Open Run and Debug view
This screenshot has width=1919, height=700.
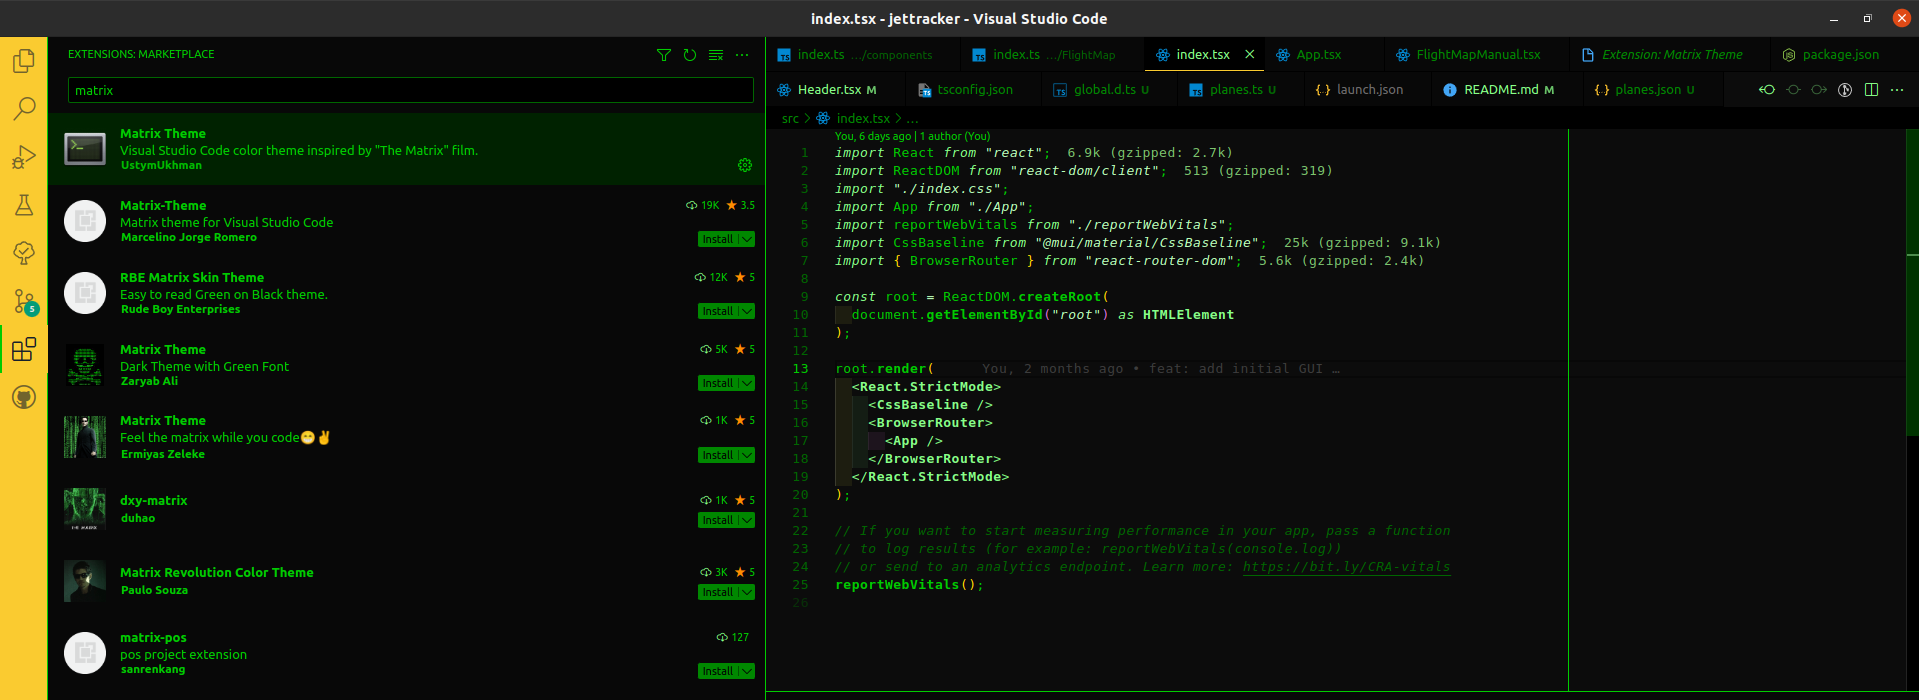point(24,157)
